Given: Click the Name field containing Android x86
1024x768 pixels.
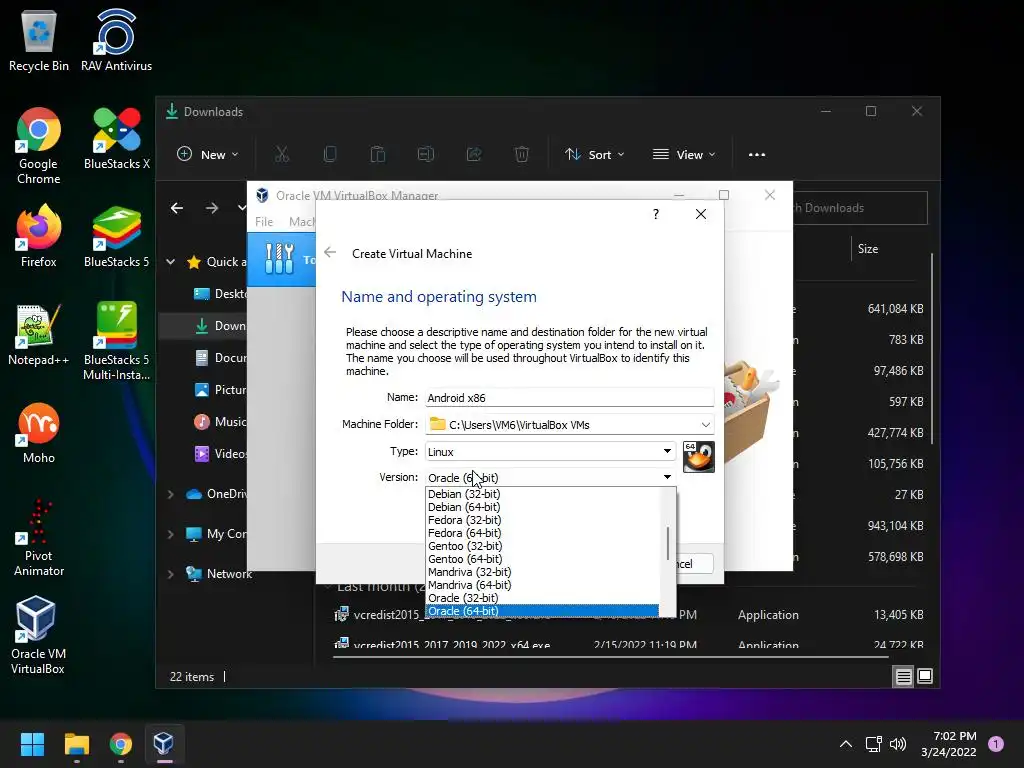Looking at the screenshot, I should [x=569, y=398].
